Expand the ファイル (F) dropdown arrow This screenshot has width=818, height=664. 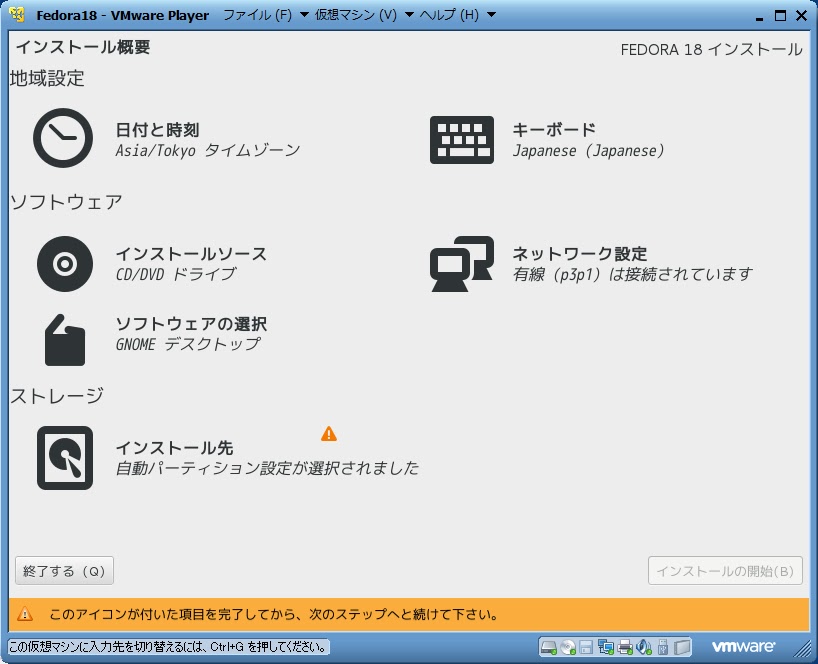pyautogui.click(x=304, y=15)
